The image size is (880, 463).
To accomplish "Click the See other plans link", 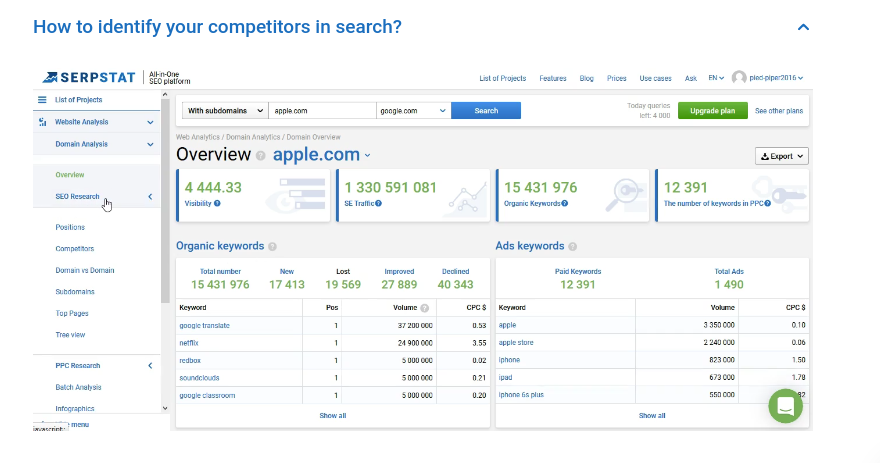I will coord(778,111).
